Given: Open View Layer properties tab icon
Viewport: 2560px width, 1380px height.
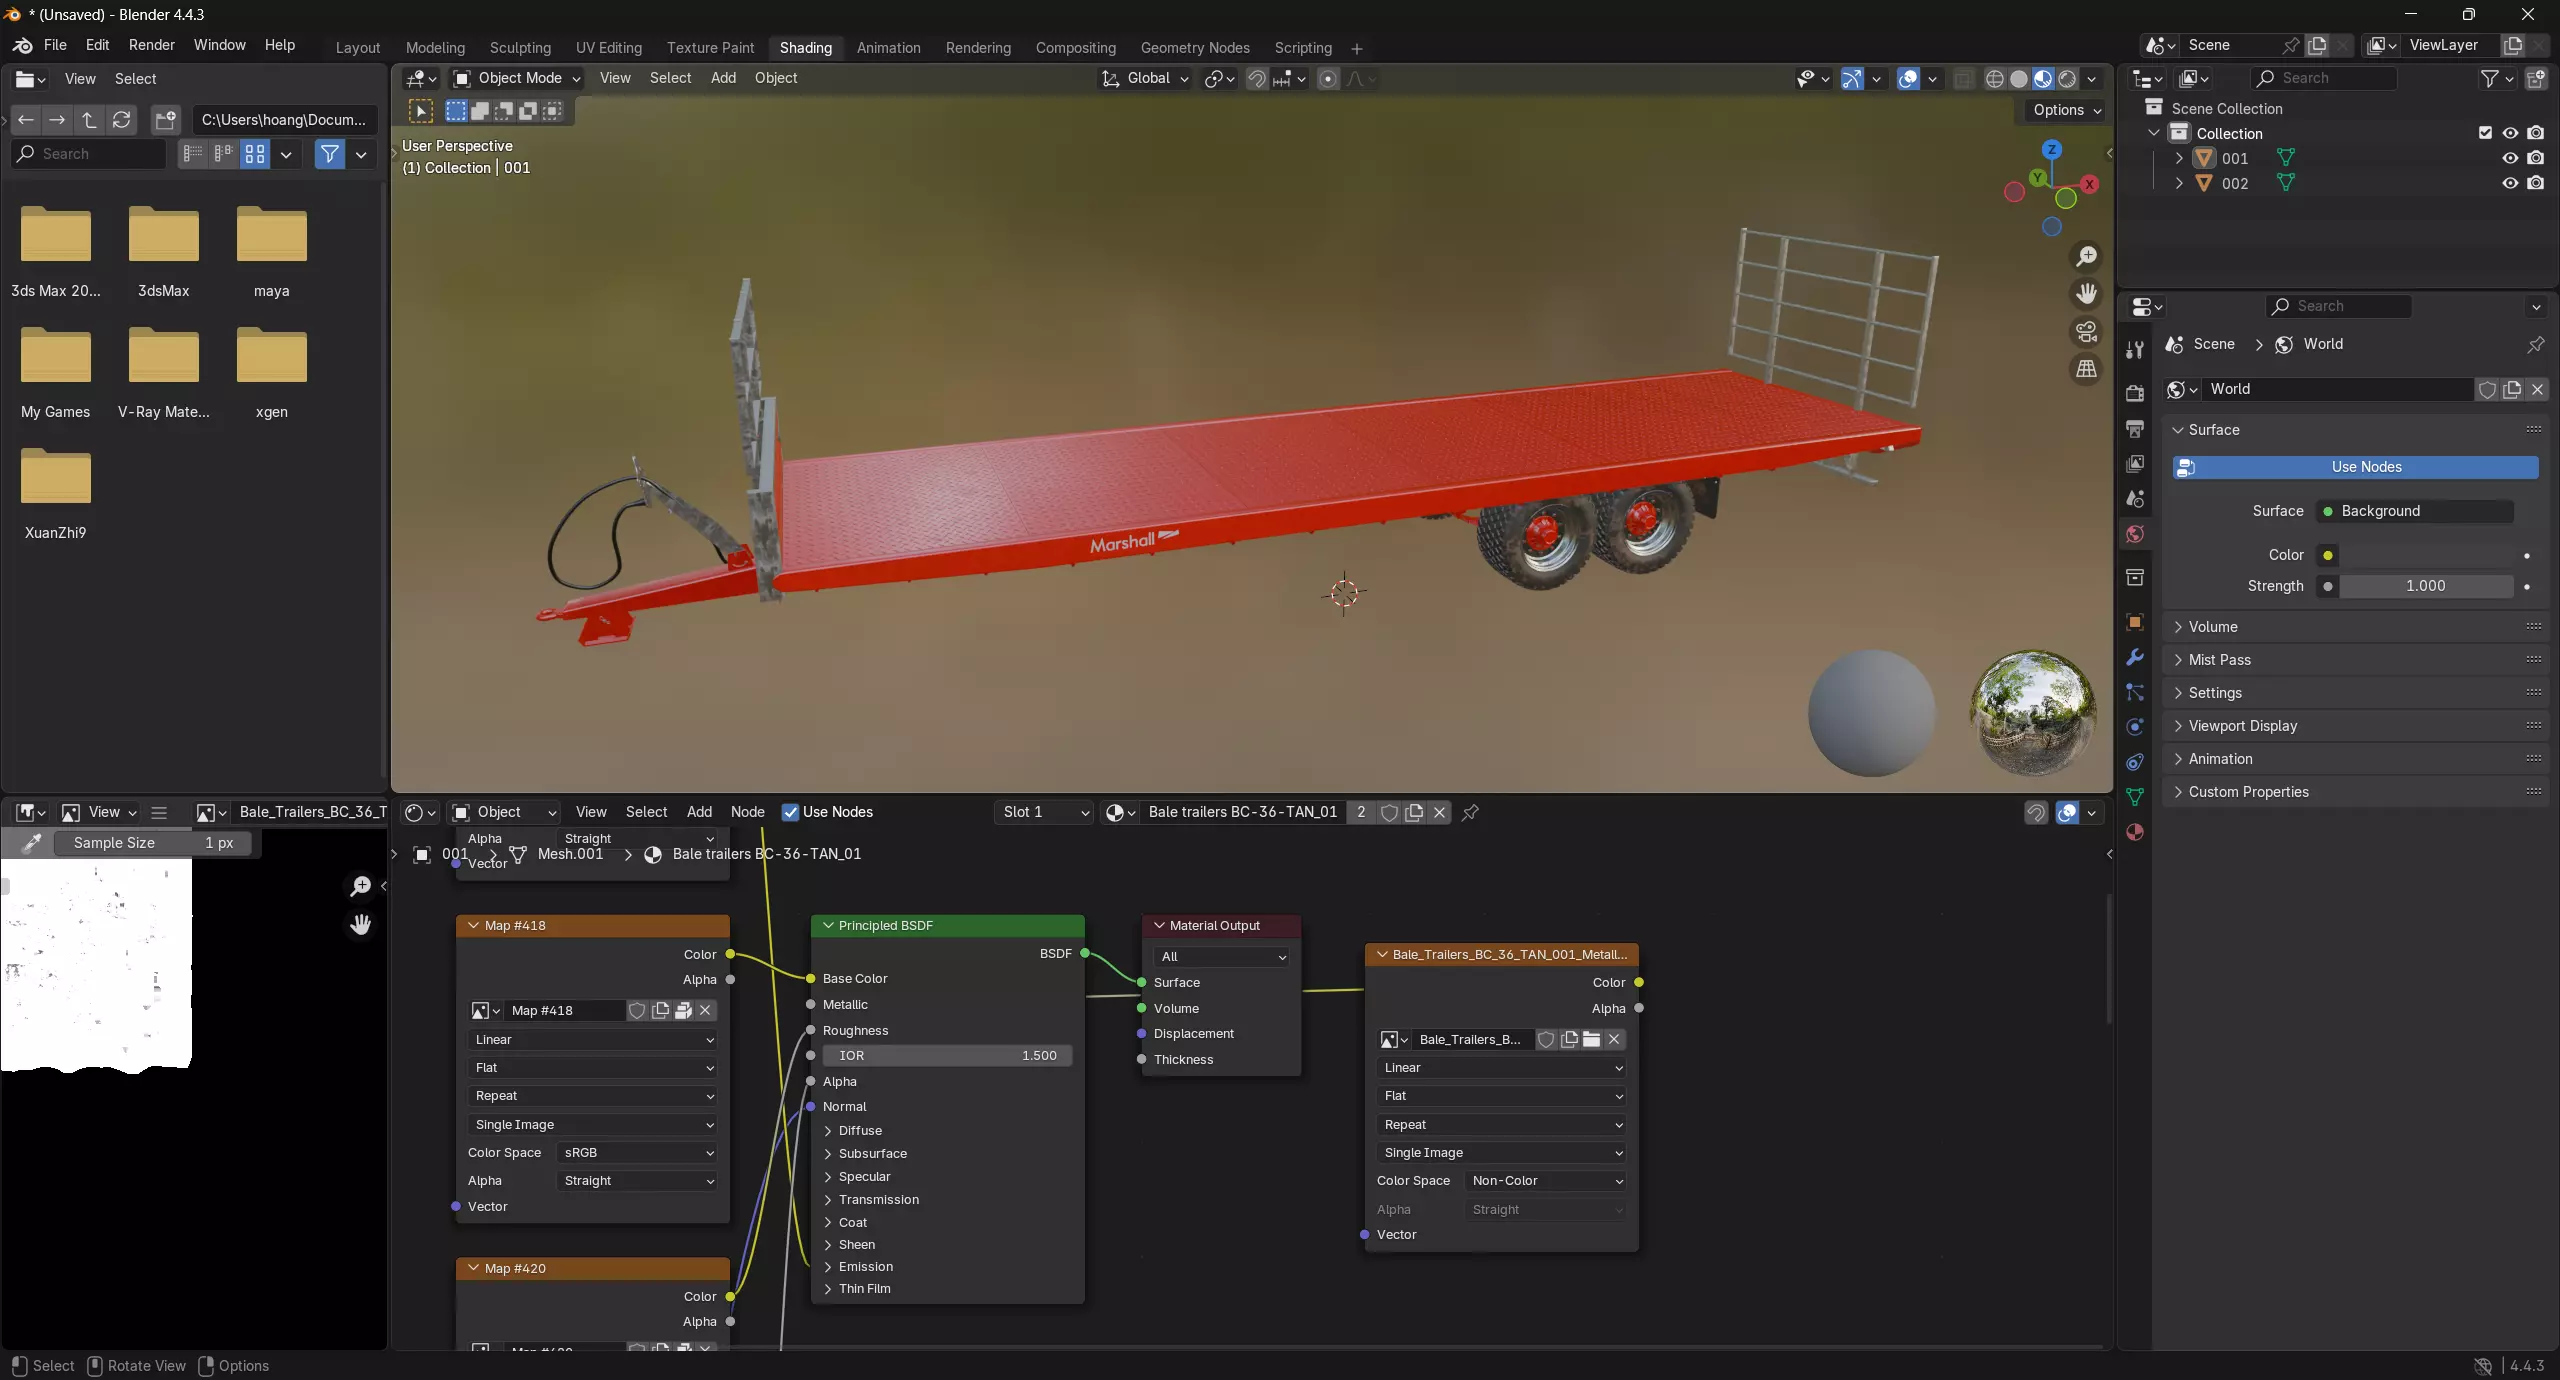Looking at the screenshot, I should click(2135, 464).
